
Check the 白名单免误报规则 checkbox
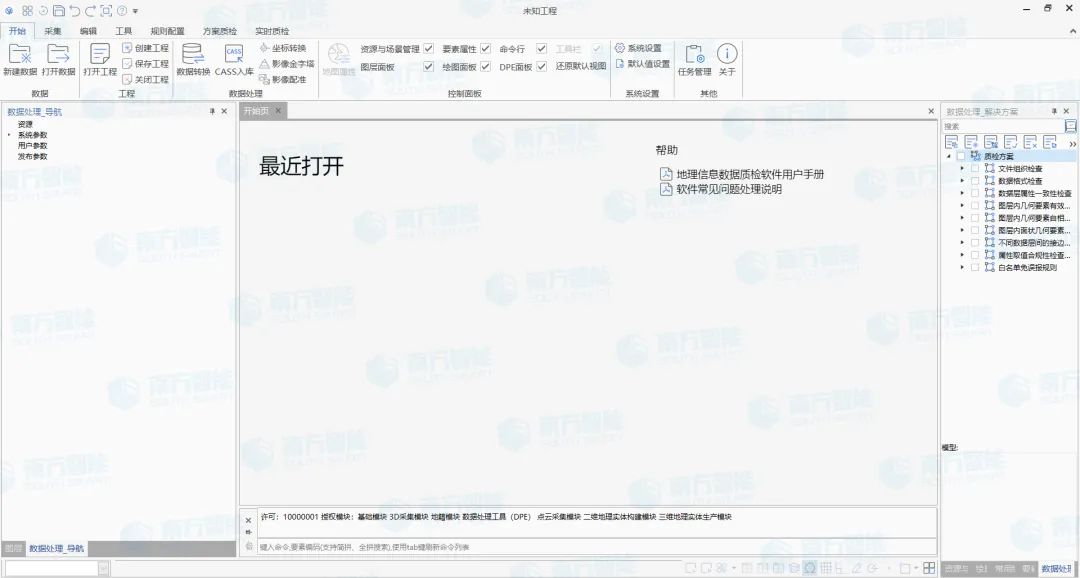pos(975,267)
